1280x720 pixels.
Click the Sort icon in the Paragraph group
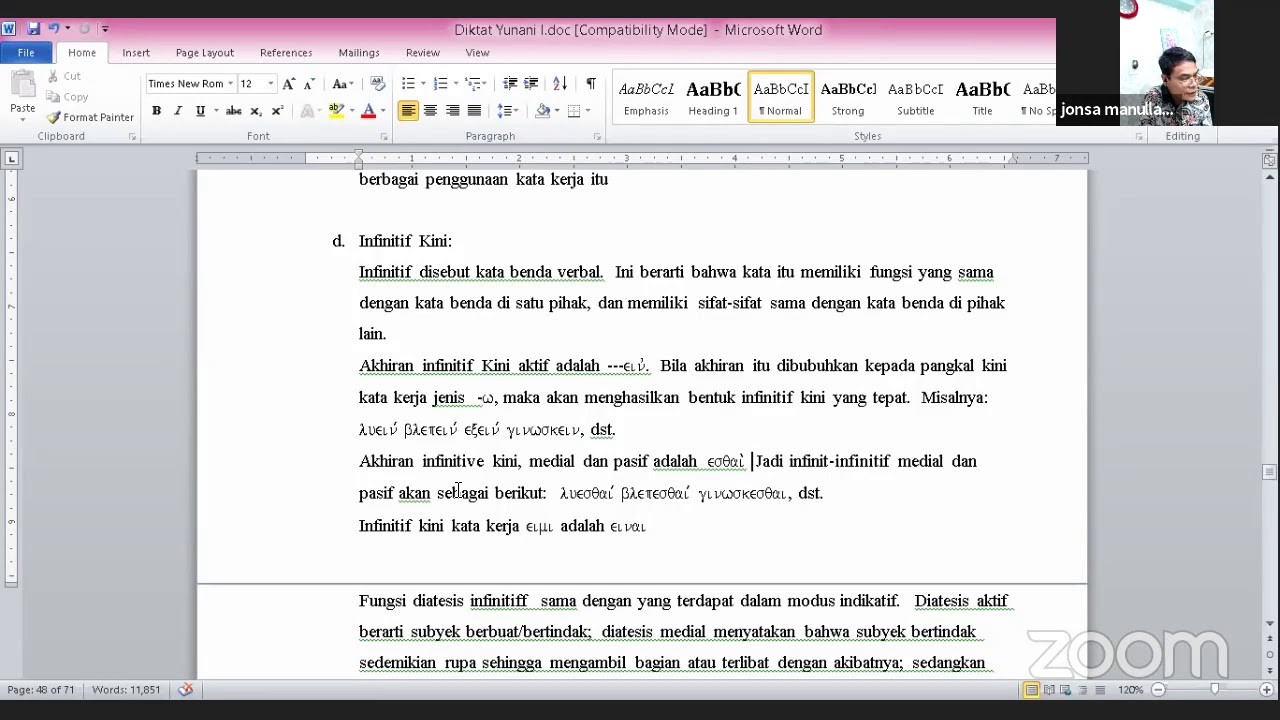coord(560,84)
